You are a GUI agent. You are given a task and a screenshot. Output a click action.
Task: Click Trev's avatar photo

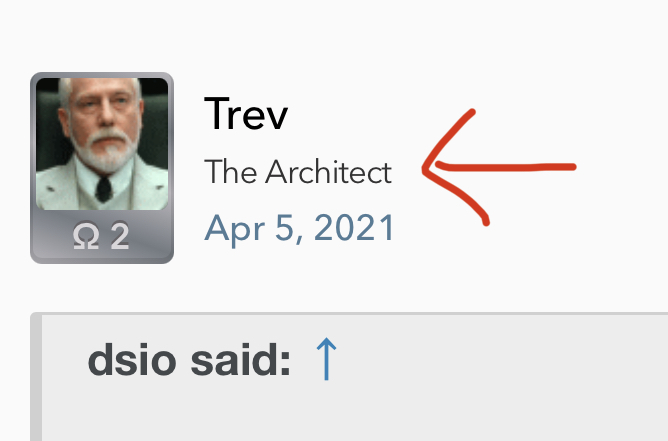click(x=102, y=143)
